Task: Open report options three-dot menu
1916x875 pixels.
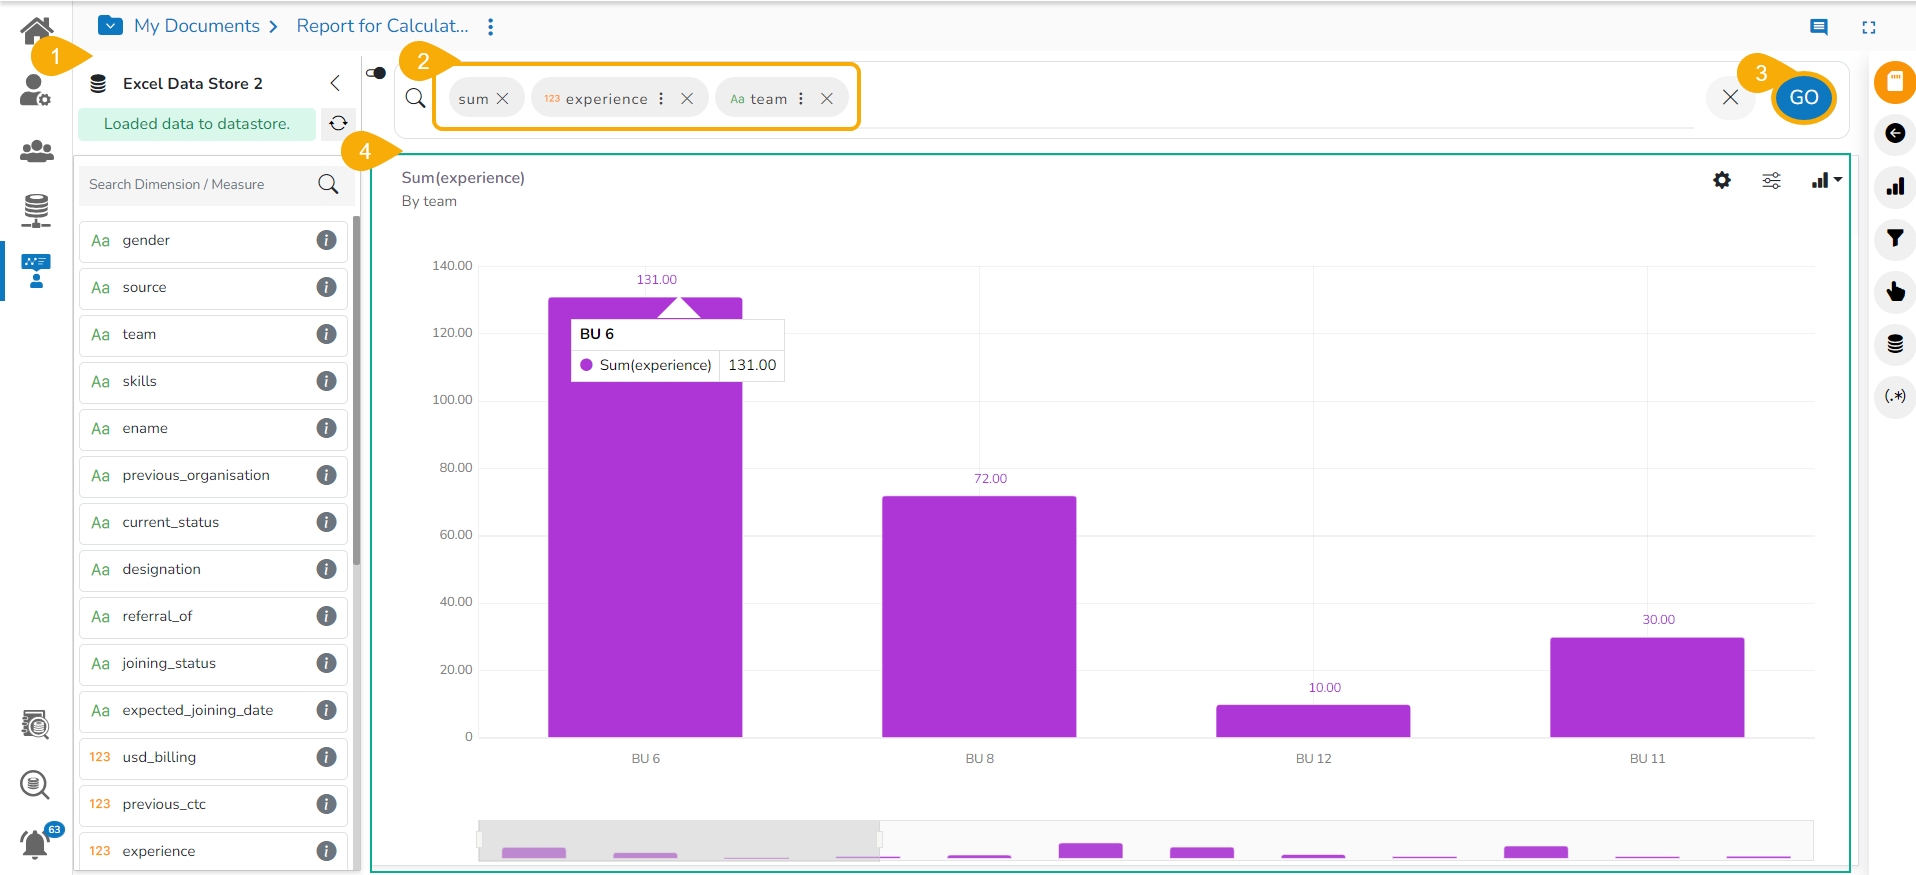Action: click(490, 27)
